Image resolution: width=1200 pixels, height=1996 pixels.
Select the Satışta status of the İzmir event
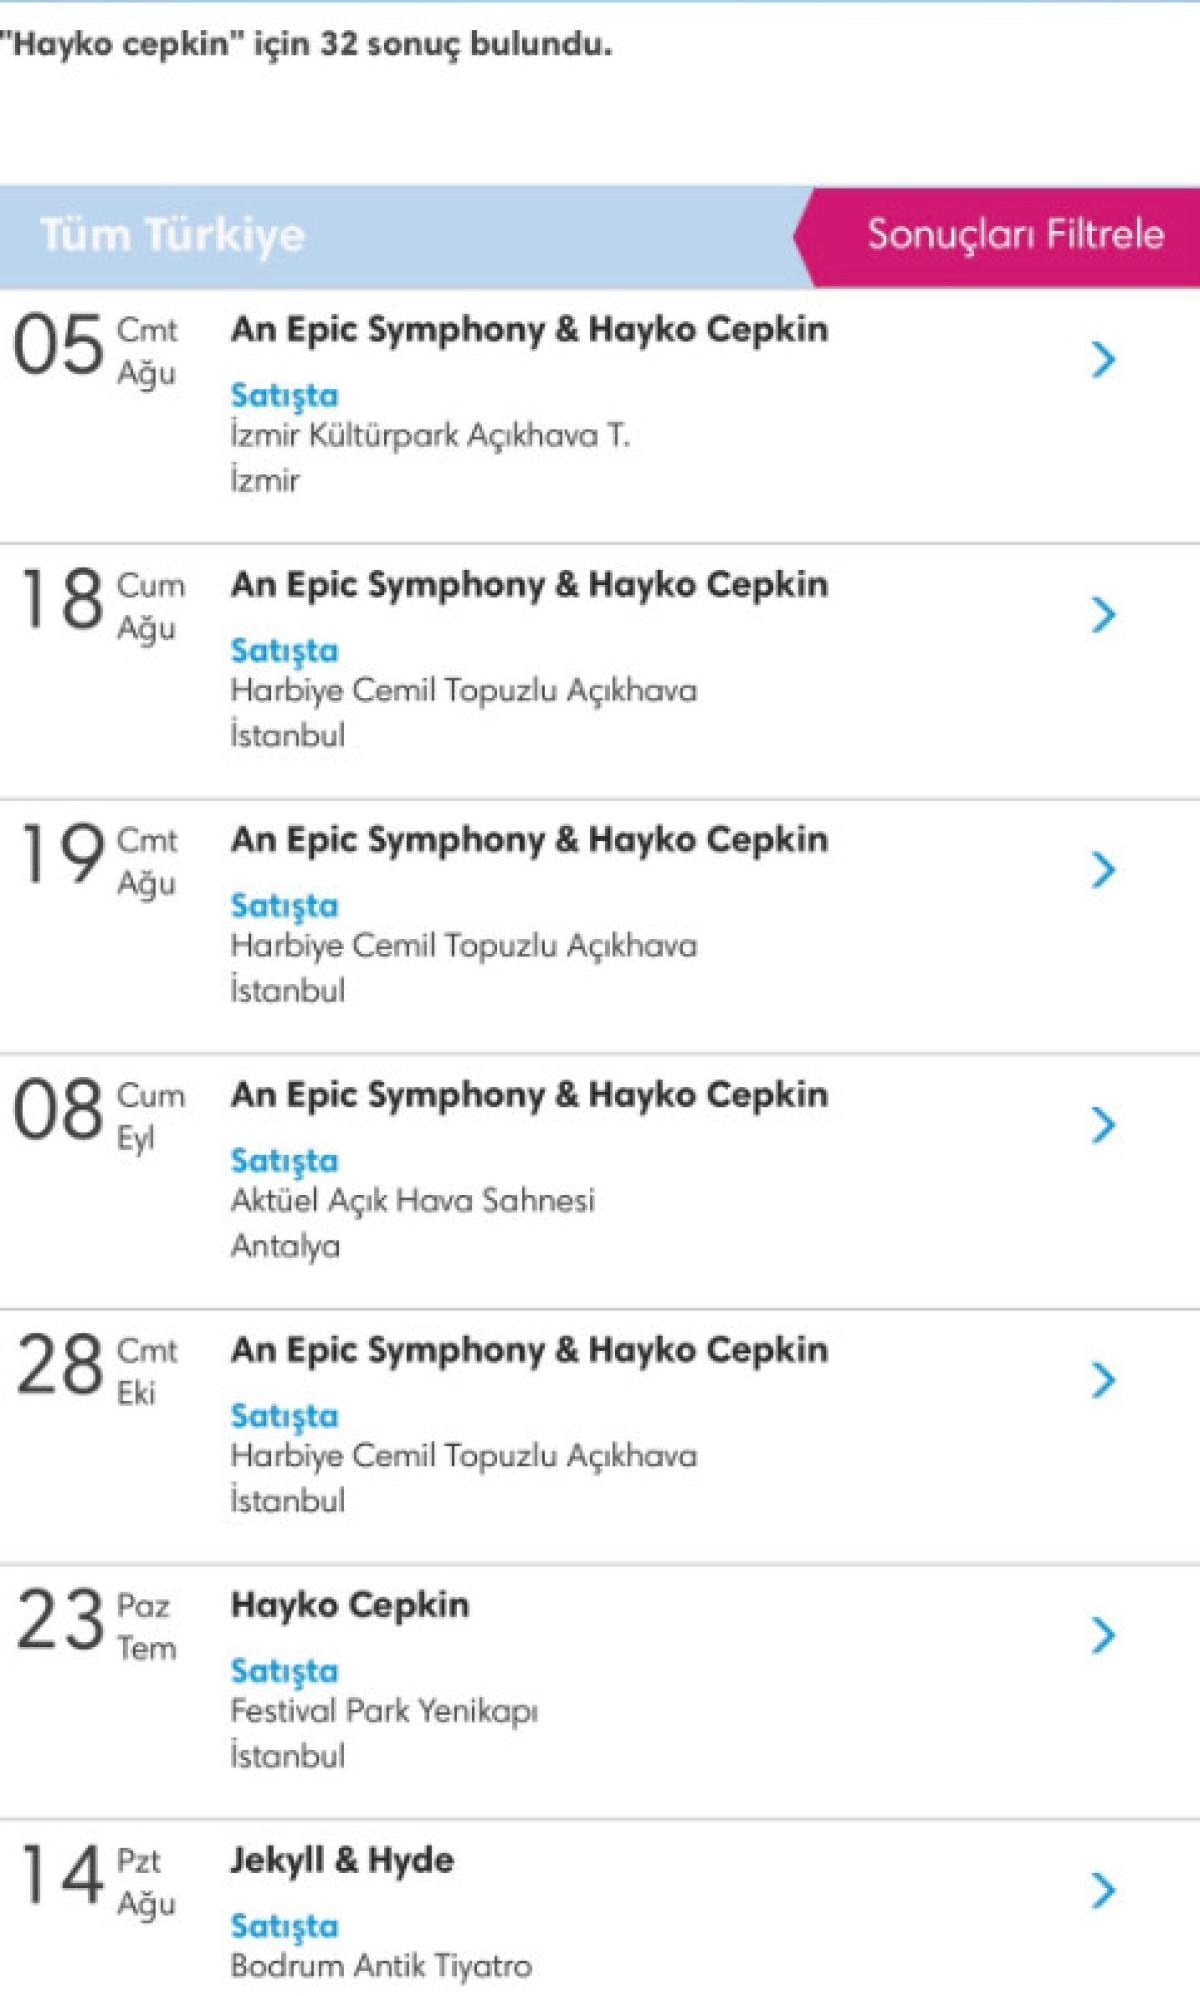284,395
